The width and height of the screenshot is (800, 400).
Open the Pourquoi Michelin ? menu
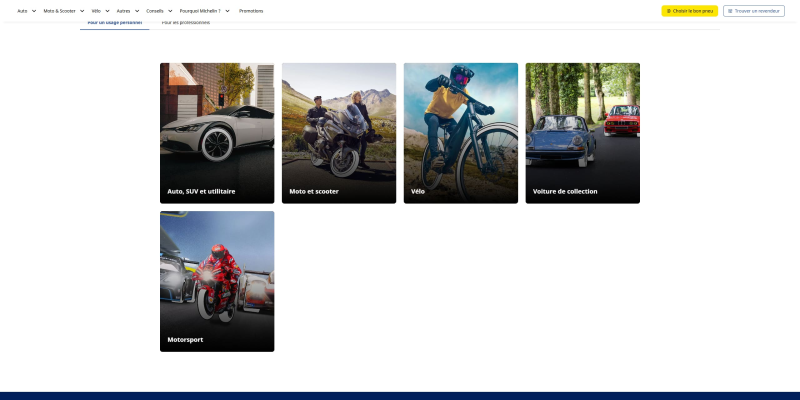point(205,11)
